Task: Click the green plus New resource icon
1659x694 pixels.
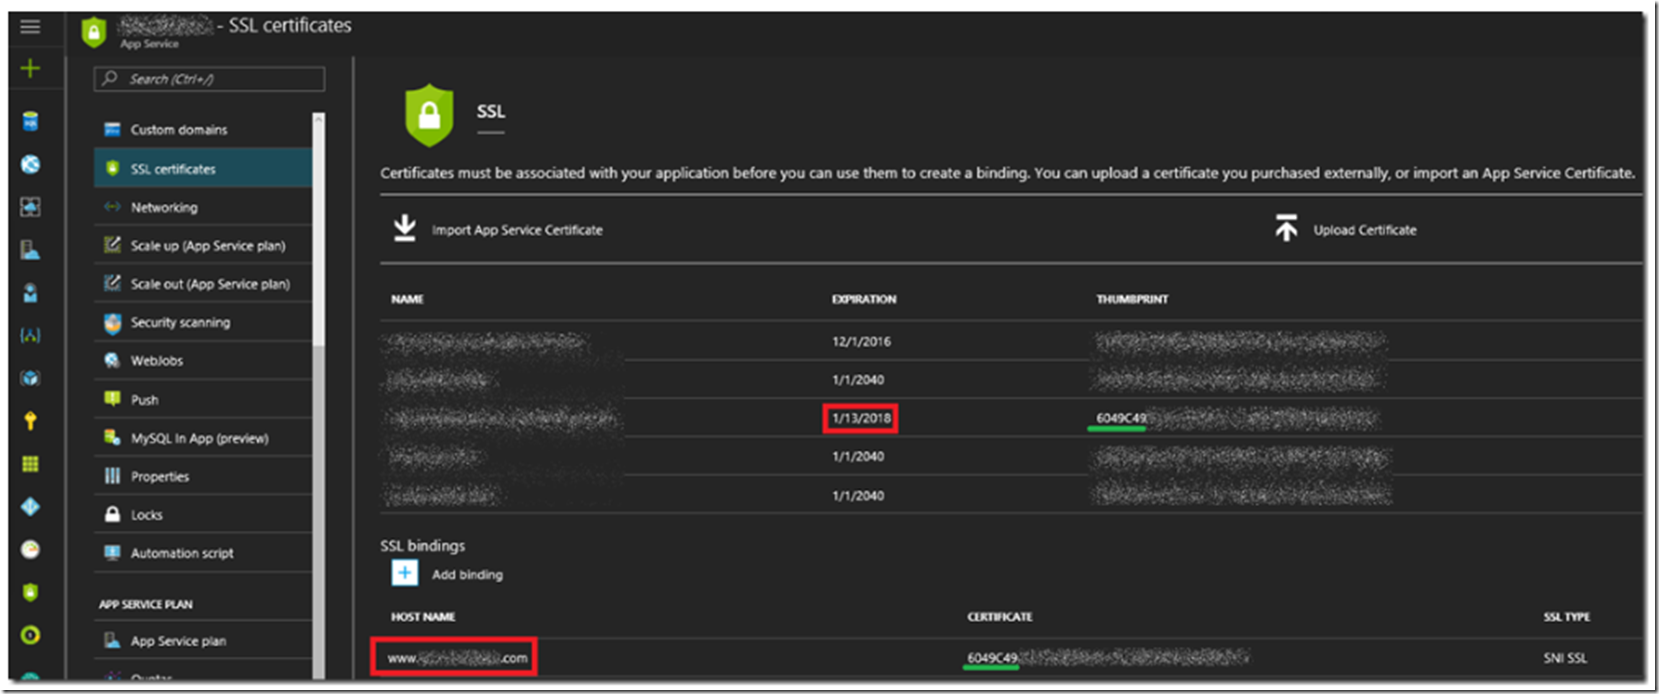Action: (x=30, y=68)
